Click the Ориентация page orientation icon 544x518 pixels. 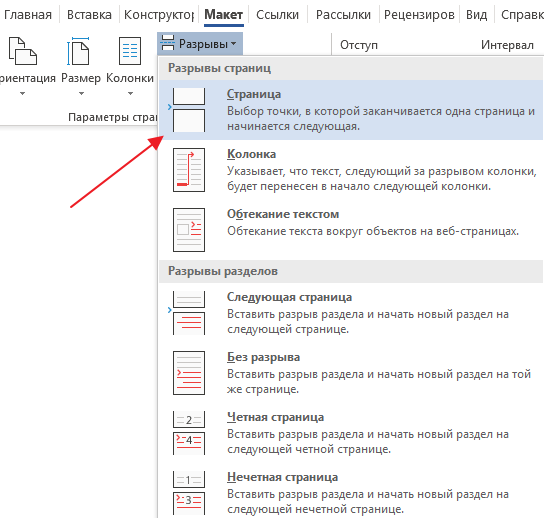pos(23,51)
